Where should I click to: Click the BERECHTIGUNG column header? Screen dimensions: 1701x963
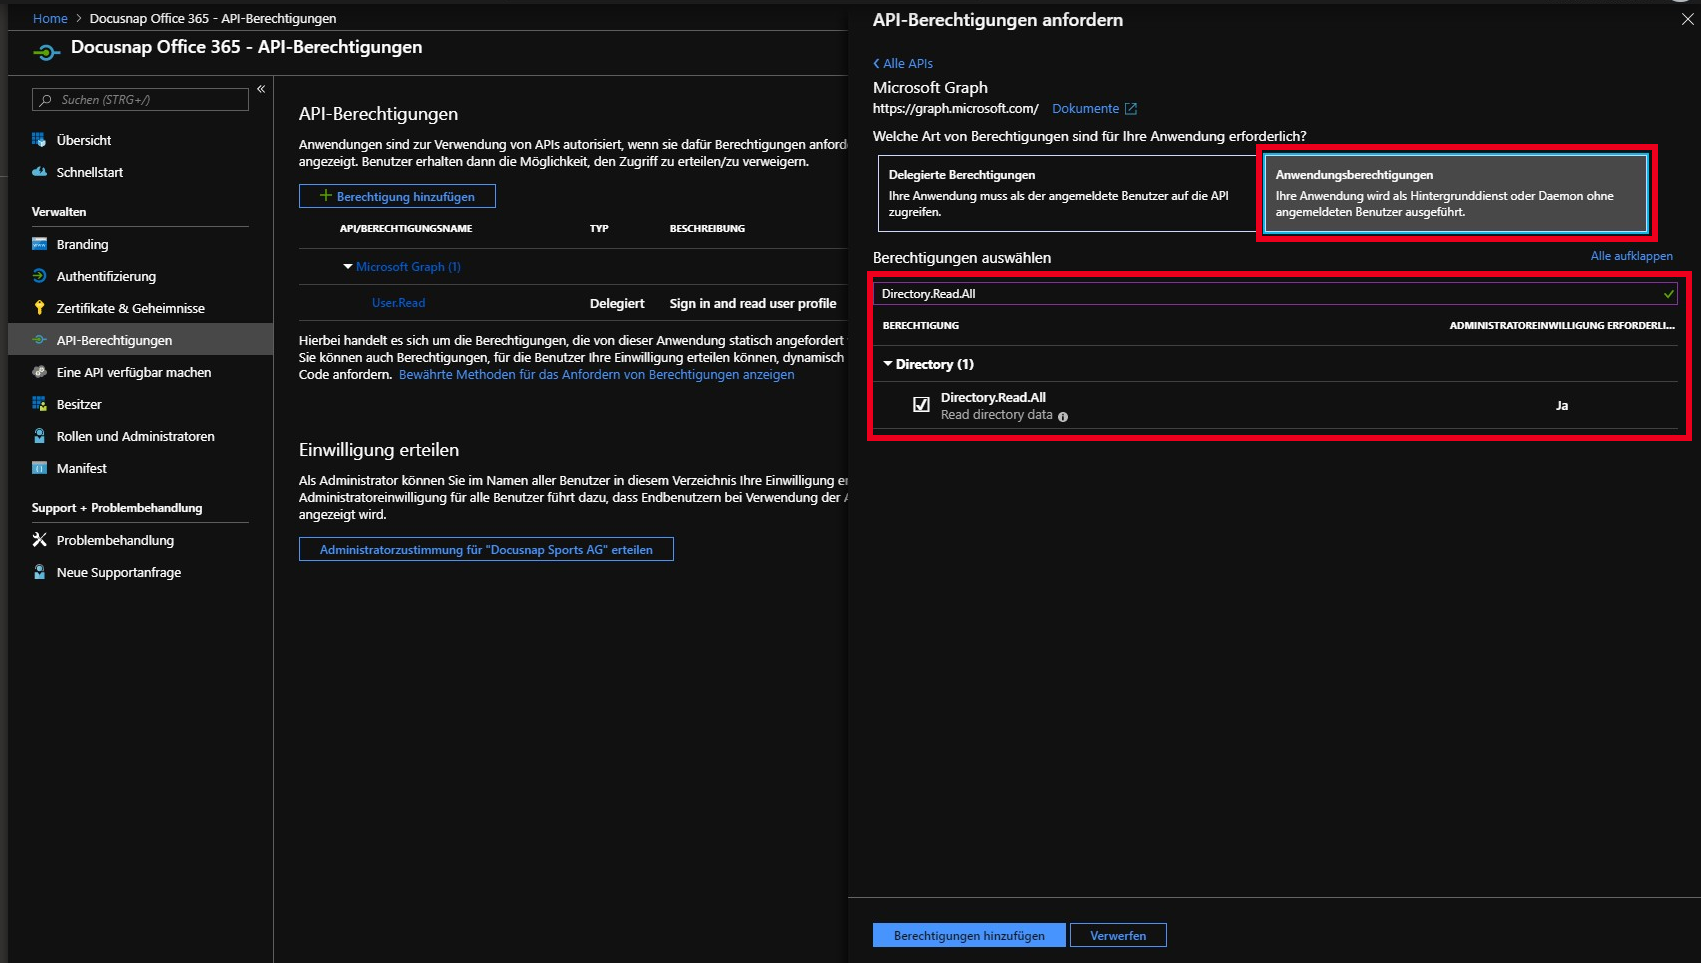(x=921, y=326)
